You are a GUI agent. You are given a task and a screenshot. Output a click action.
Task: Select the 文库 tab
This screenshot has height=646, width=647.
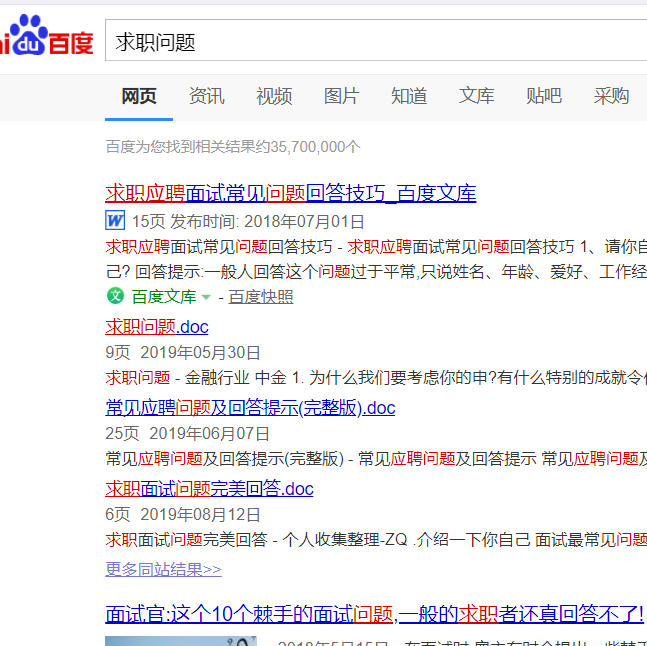point(476,96)
